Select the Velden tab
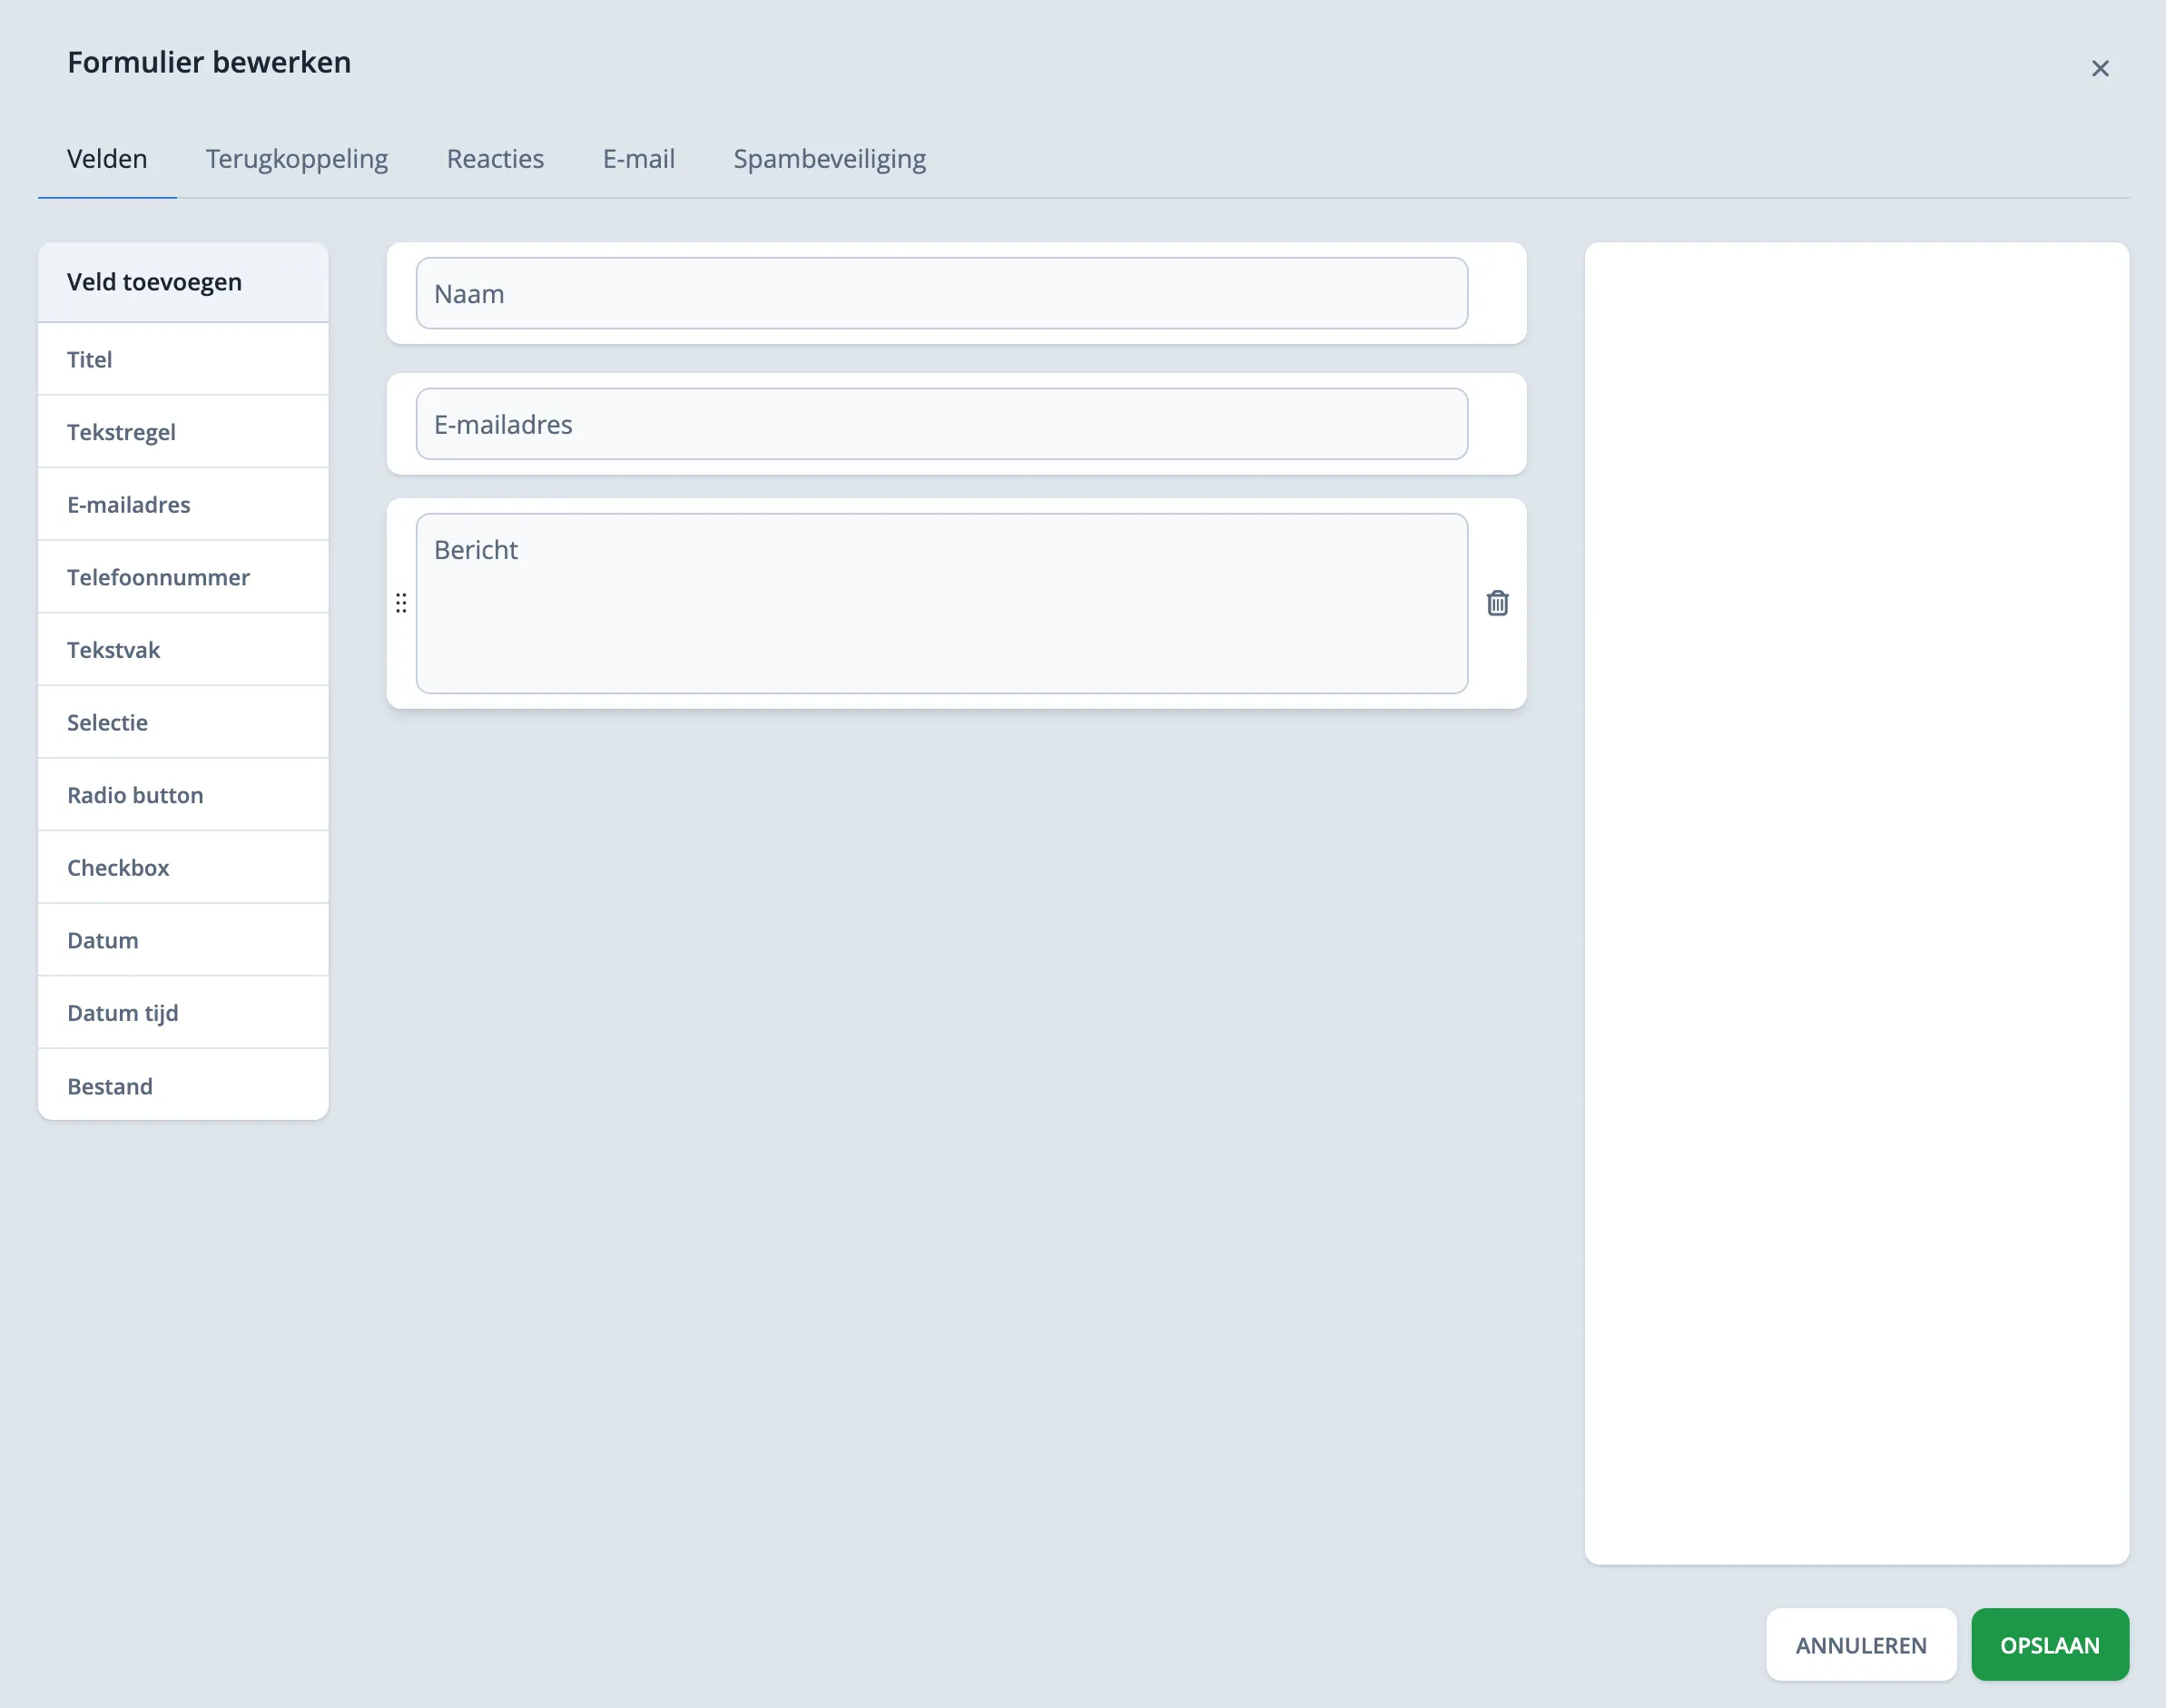This screenshot has height=1708, width=2166. (107, 159)
